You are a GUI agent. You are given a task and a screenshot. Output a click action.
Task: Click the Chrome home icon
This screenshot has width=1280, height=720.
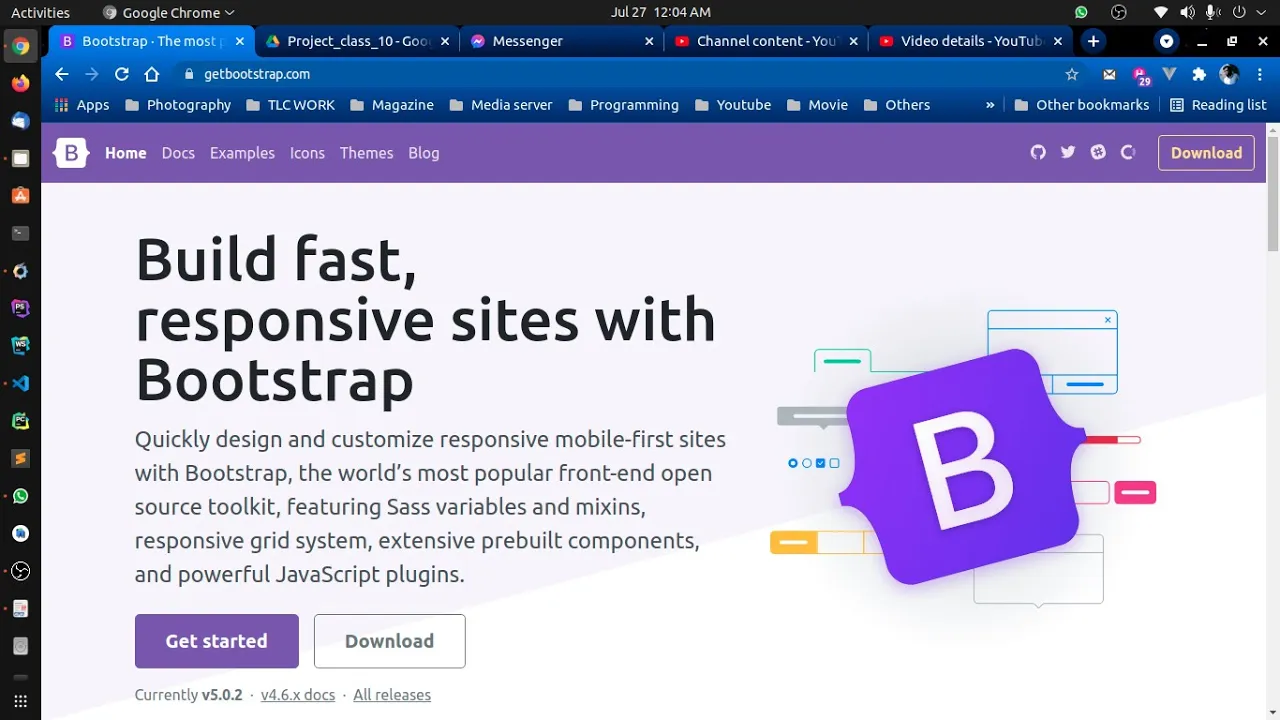tap(152, 74)
